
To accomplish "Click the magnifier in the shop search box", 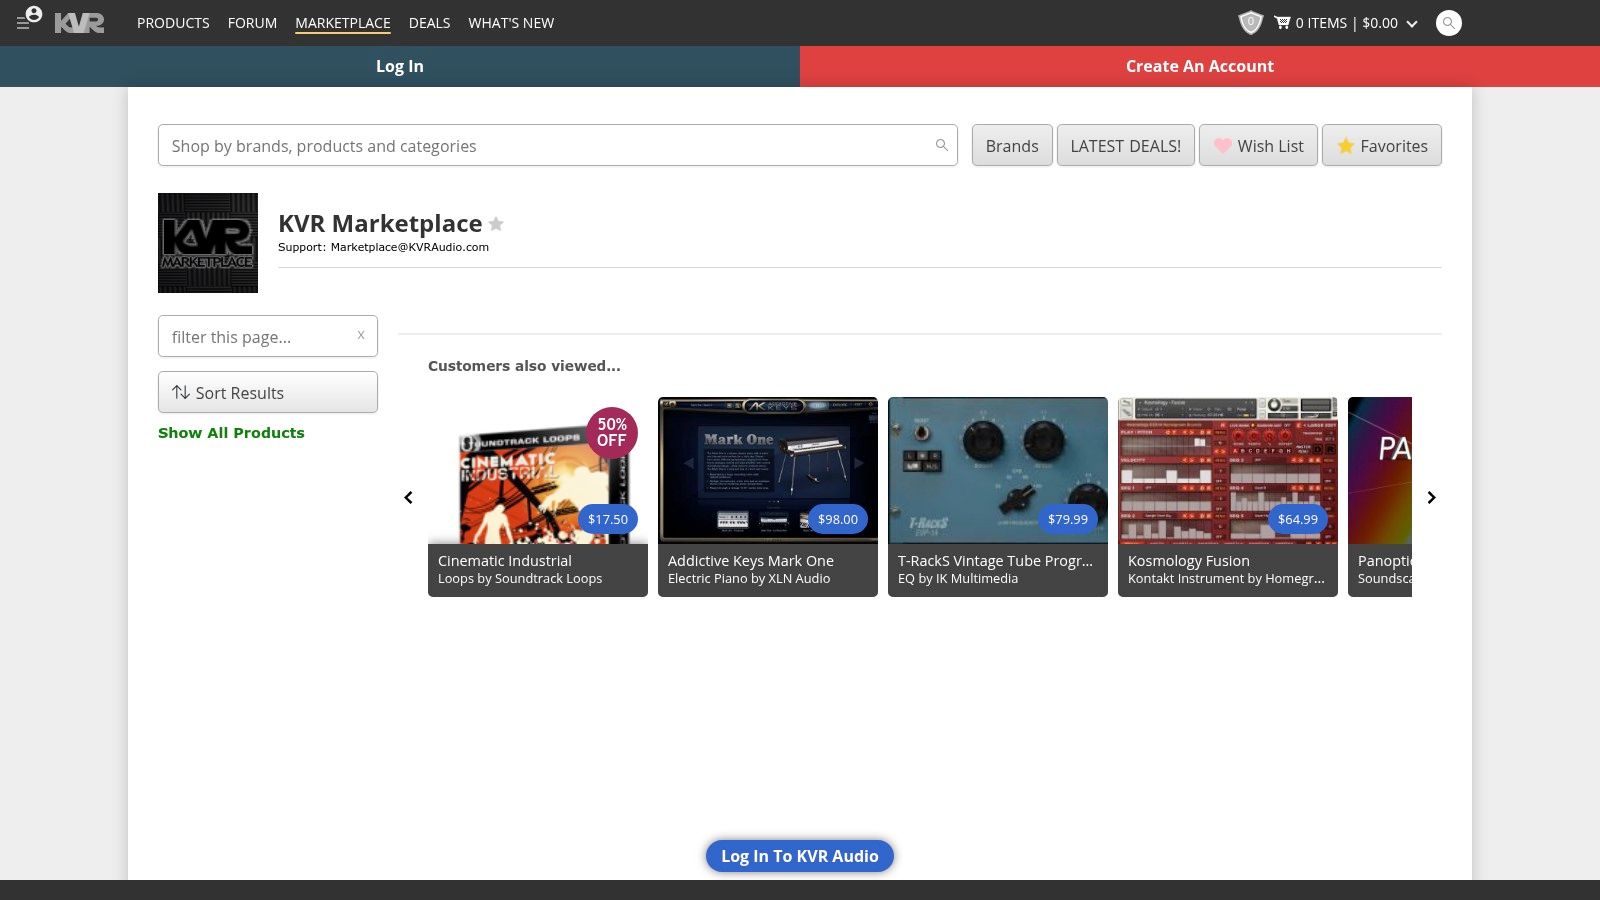I will pyautogui.click(x=941, y=145).
